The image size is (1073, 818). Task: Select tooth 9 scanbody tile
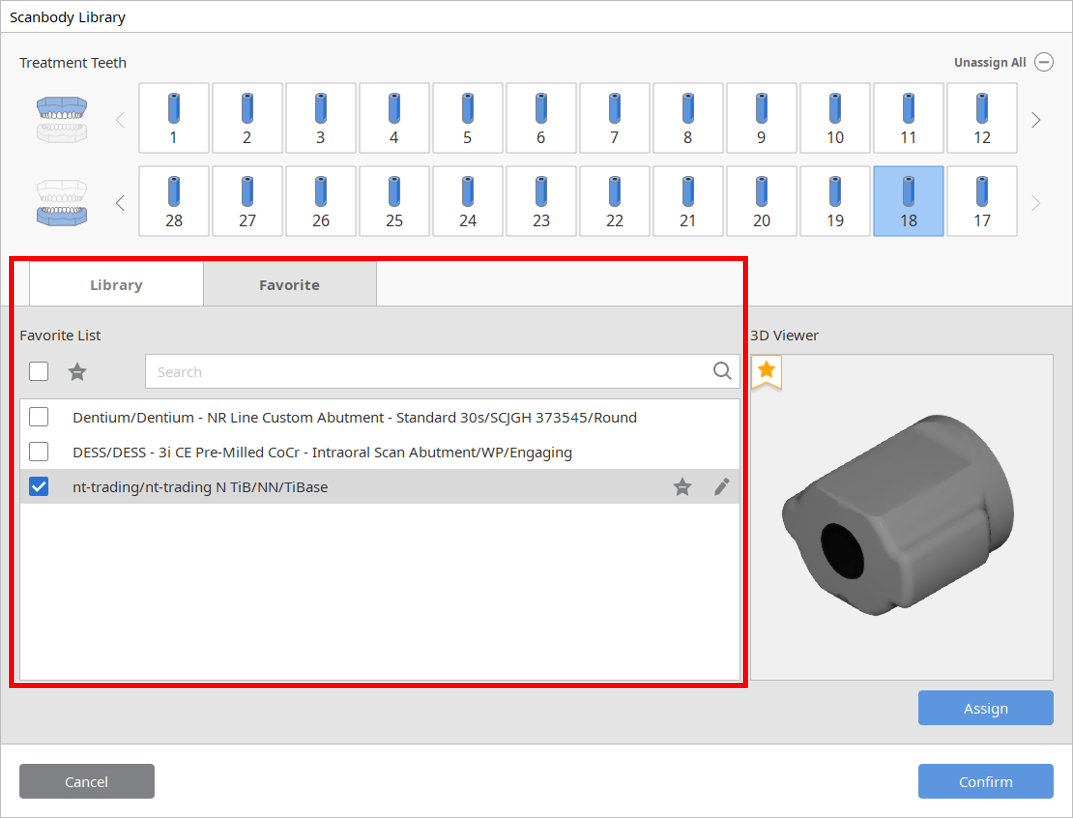coord(762,118)
